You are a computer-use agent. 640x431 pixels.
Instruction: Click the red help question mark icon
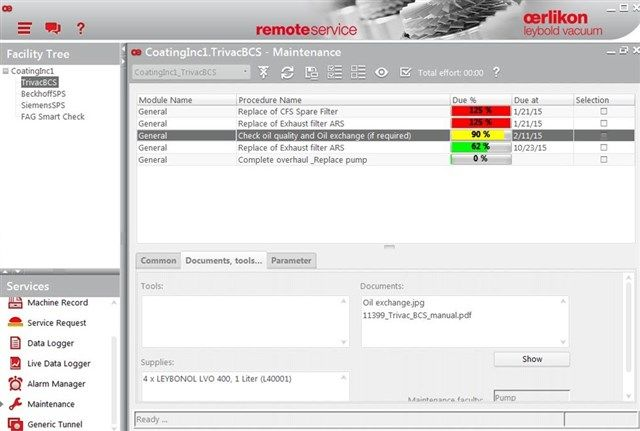coord(81,28)
